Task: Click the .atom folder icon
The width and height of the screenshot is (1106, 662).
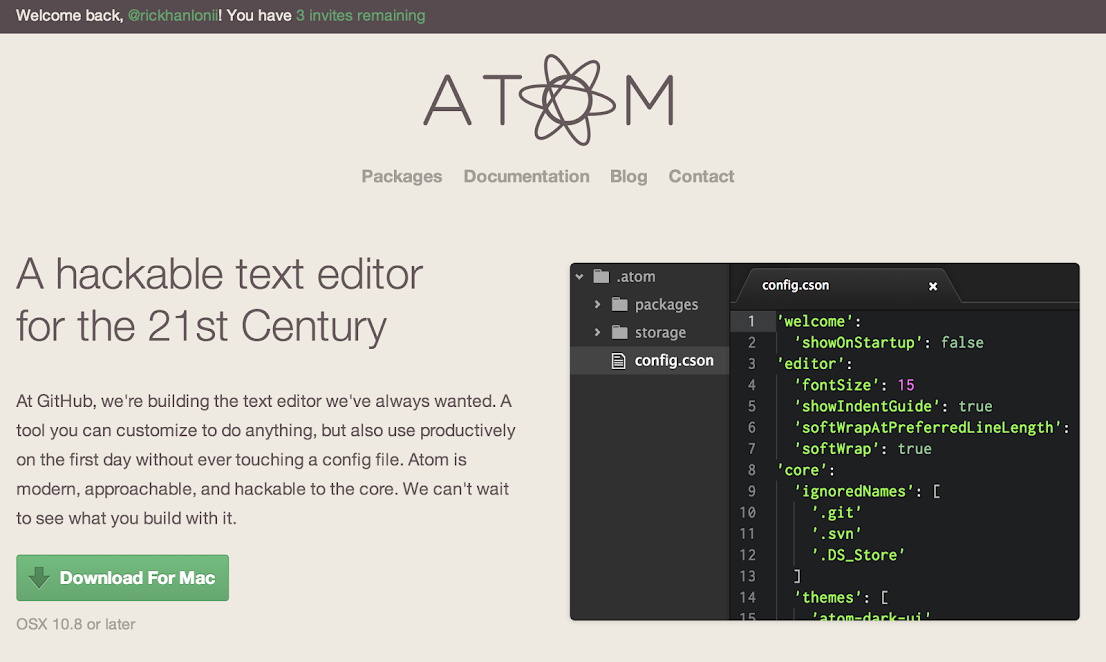Action: [x=601, y=276]
